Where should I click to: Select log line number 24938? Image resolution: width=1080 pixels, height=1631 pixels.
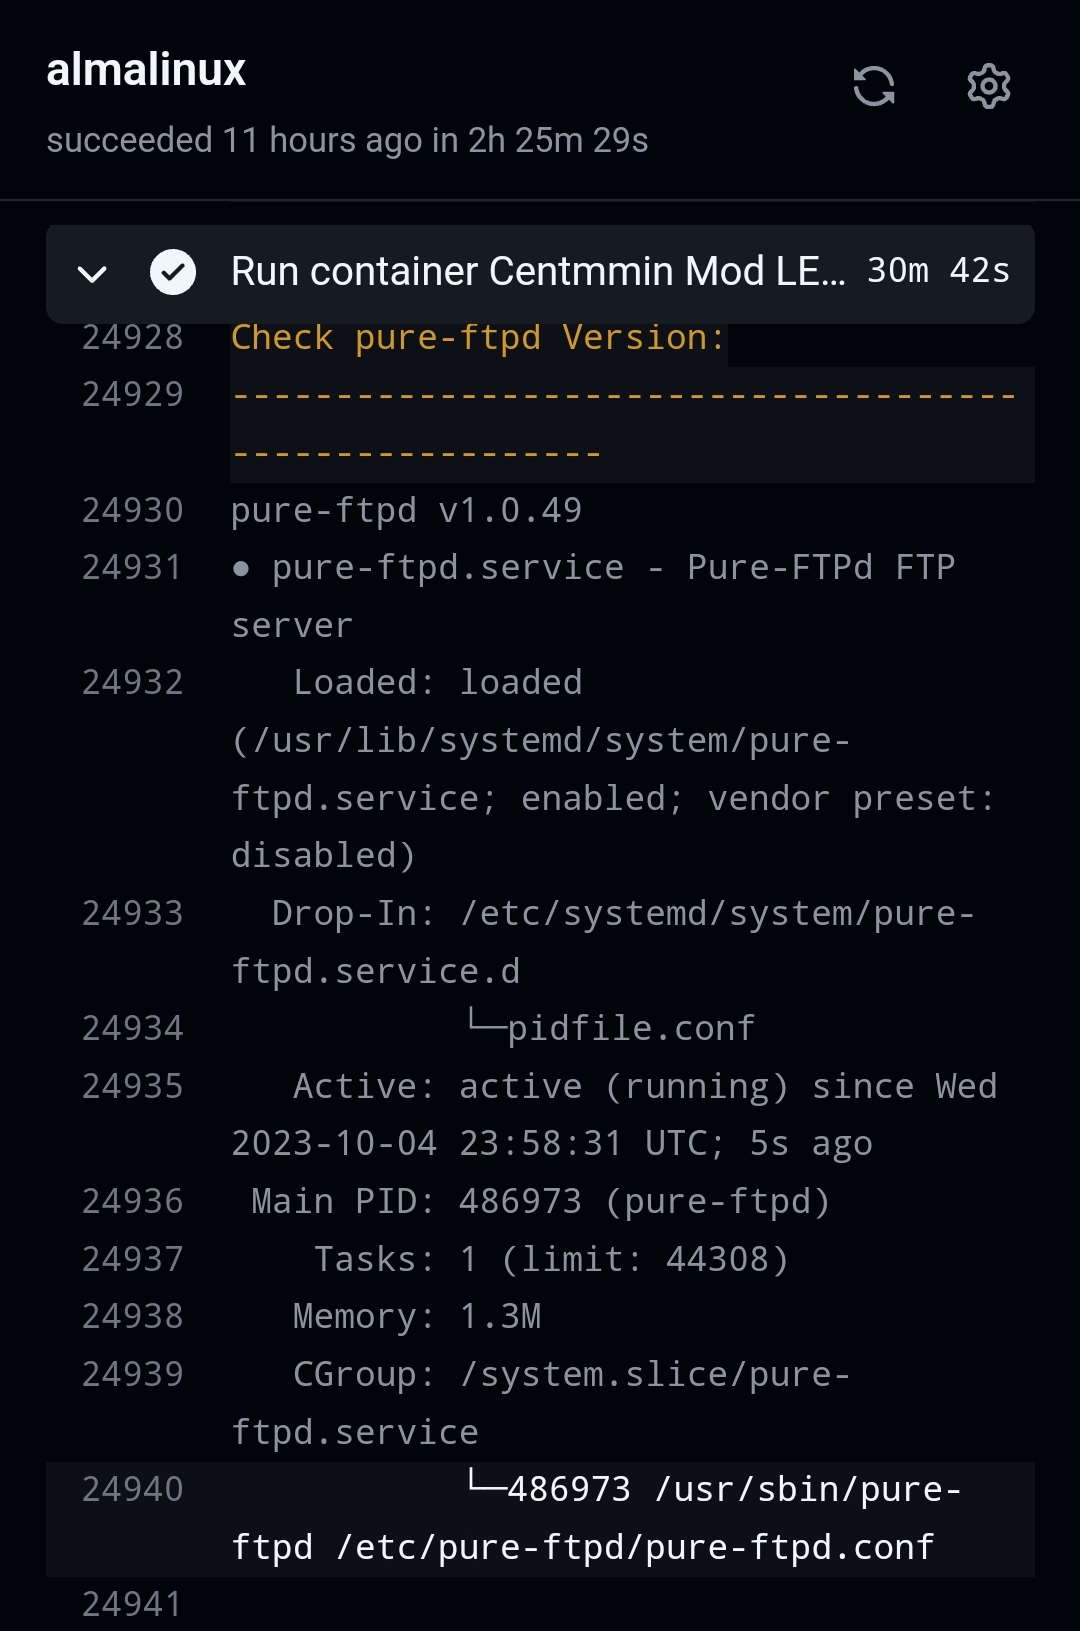click(133, 1317)
